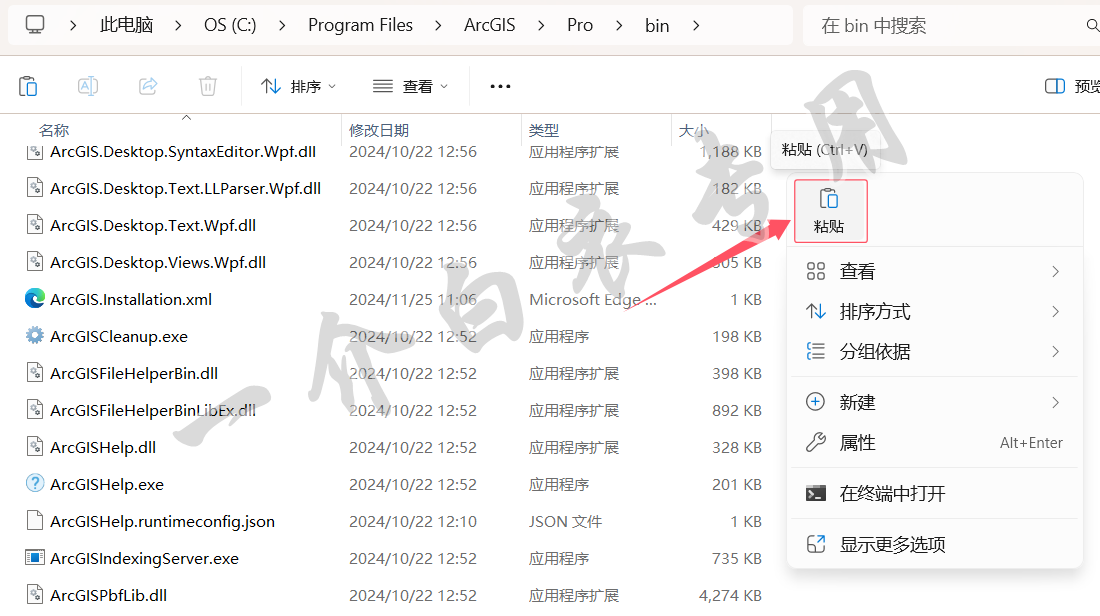Screen dimensions: 1100x616
Task: Select file name ArcGIS.Installation.xml
Action: pyautogui.click(x=131, y=300)
